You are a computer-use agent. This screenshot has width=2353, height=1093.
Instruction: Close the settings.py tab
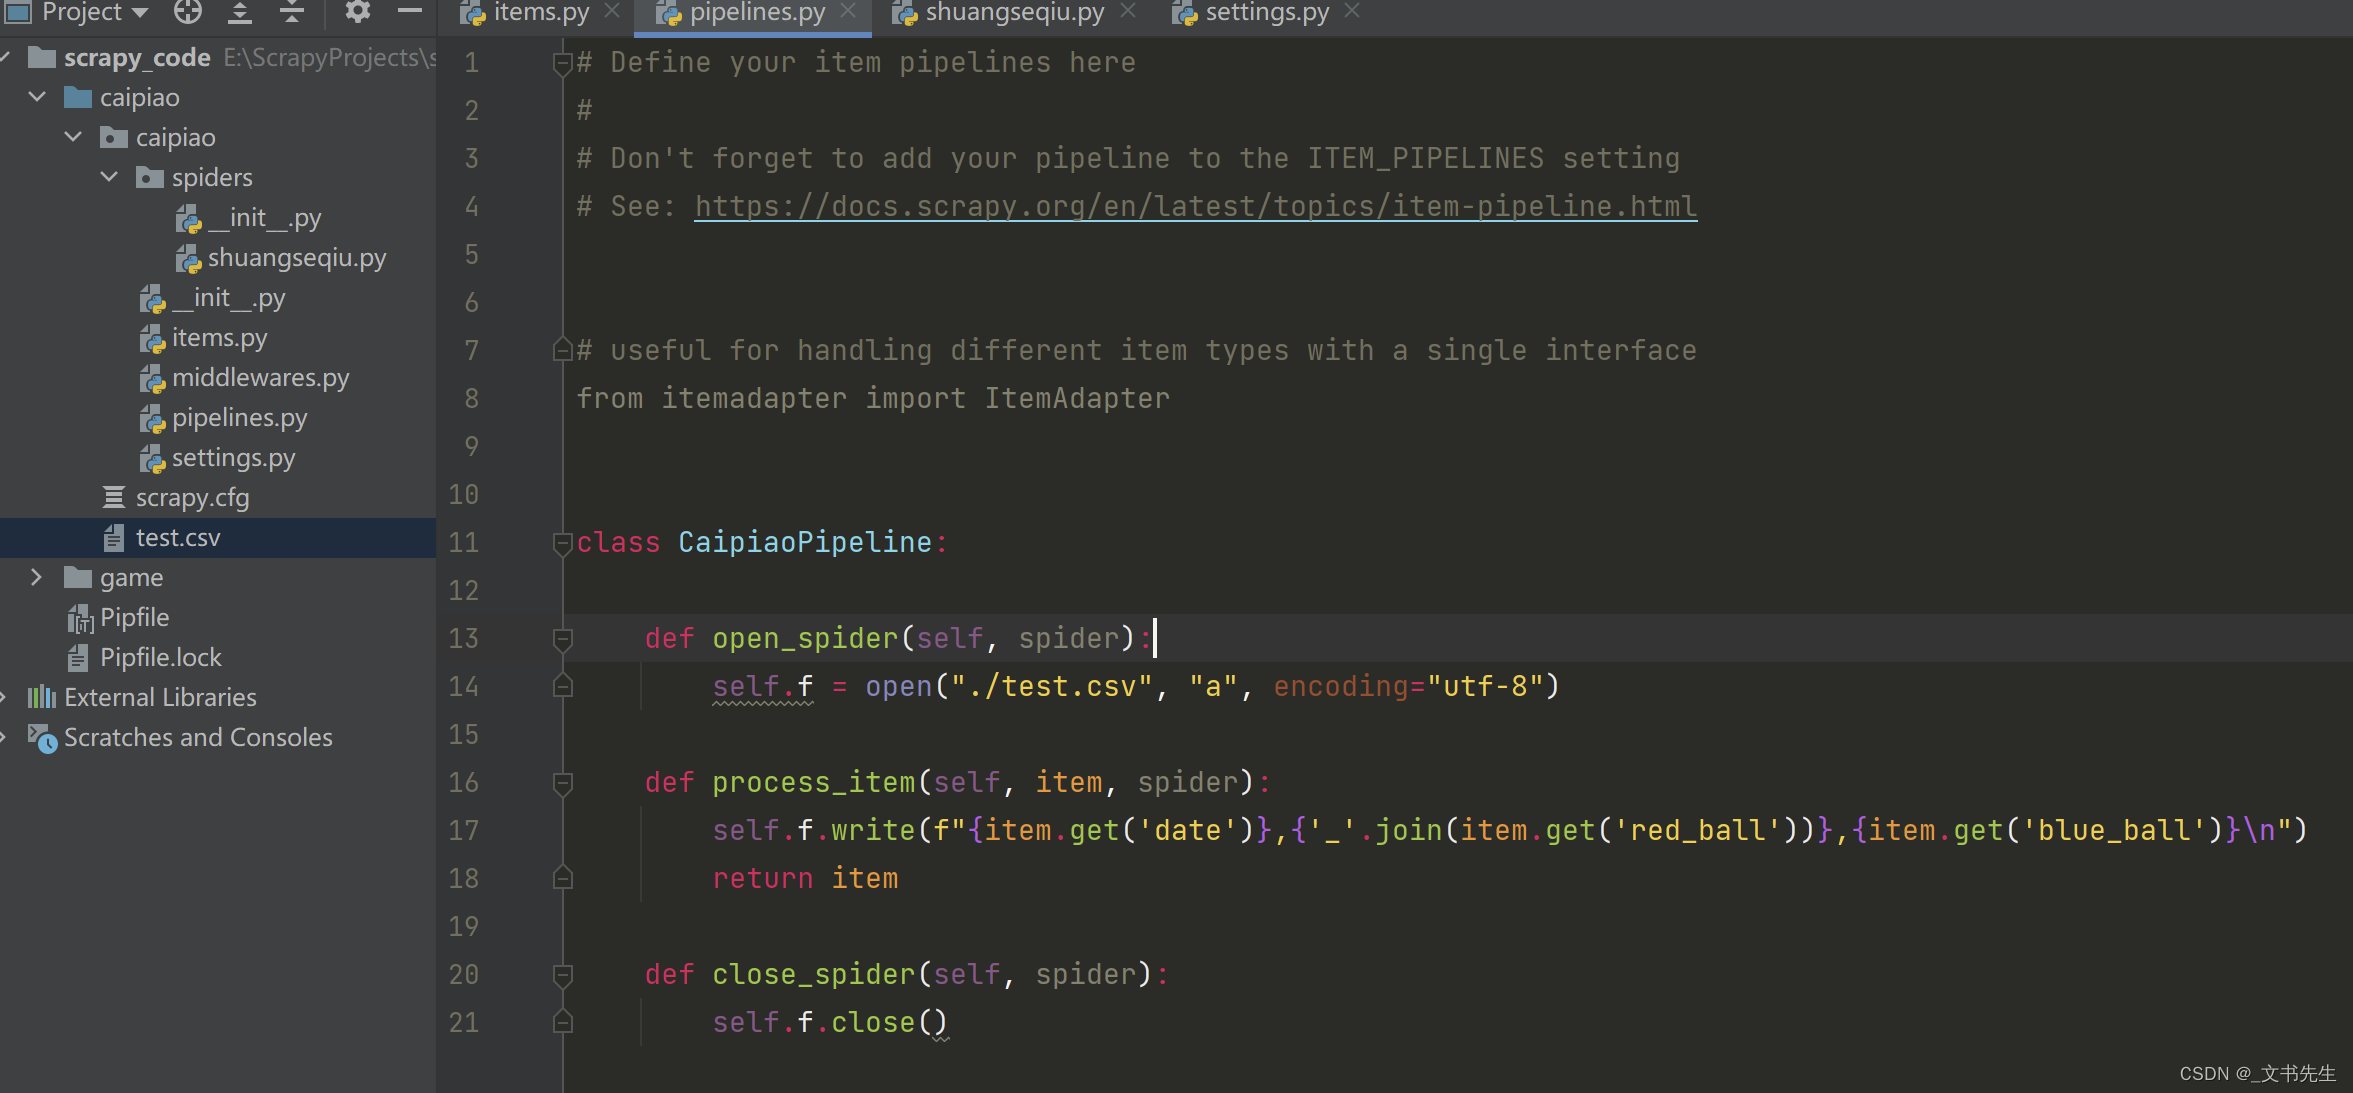(x=1352, y=11)
